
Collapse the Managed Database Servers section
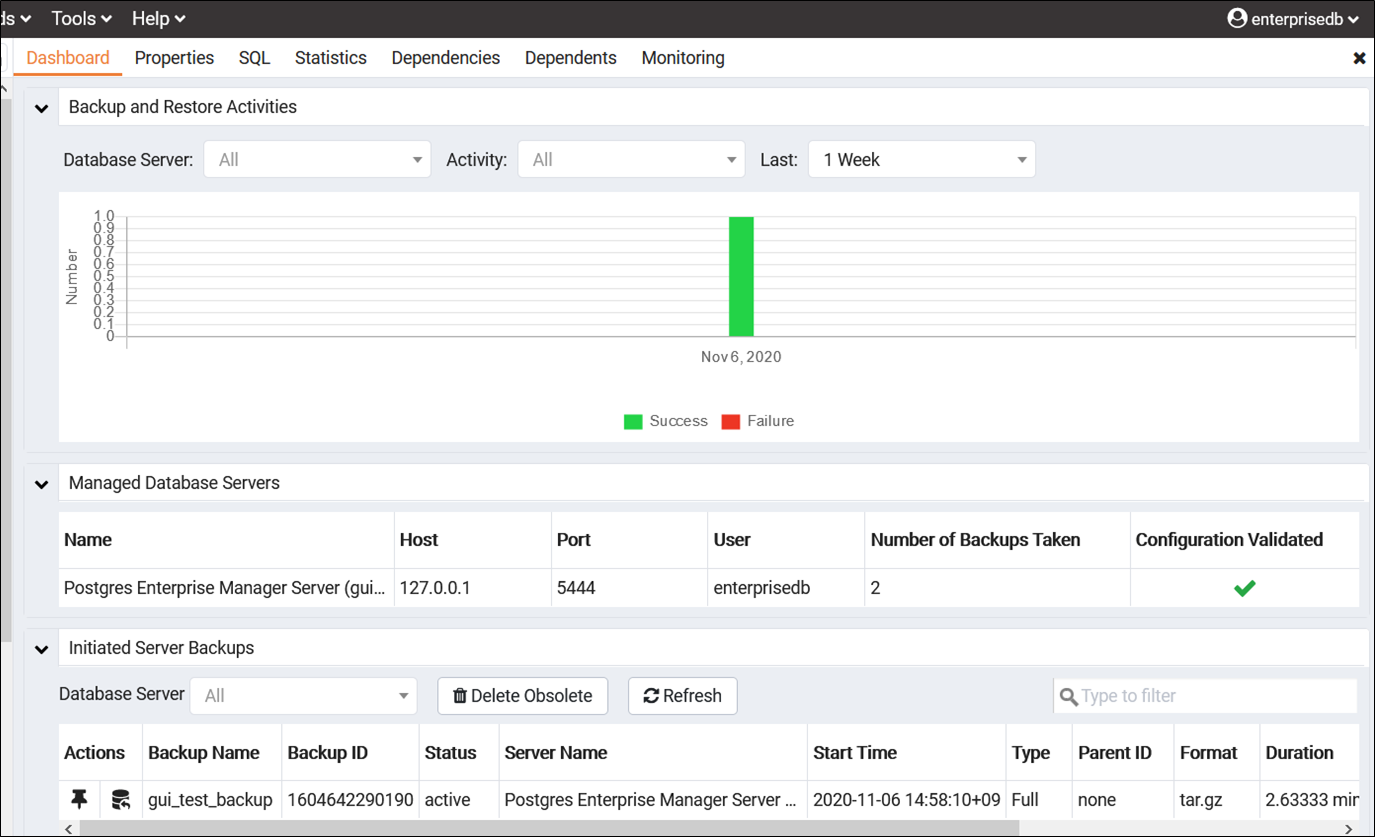pos(41,484)
